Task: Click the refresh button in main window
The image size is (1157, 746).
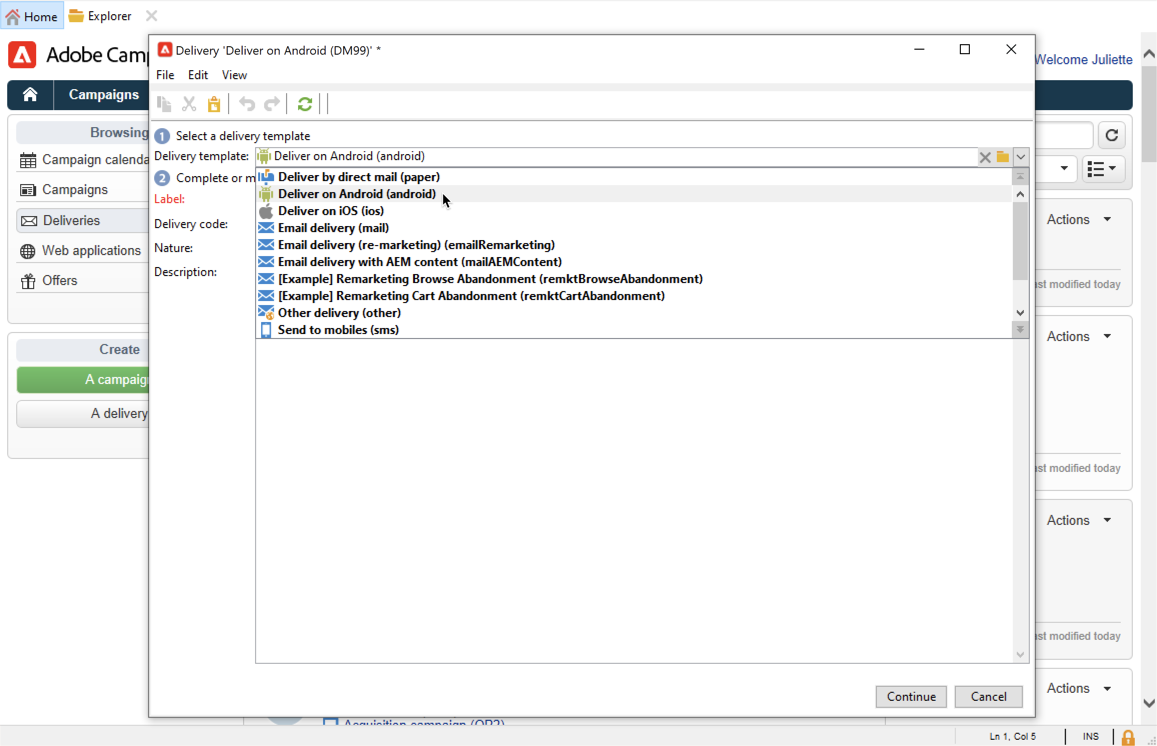Action: click(1112, 135)
